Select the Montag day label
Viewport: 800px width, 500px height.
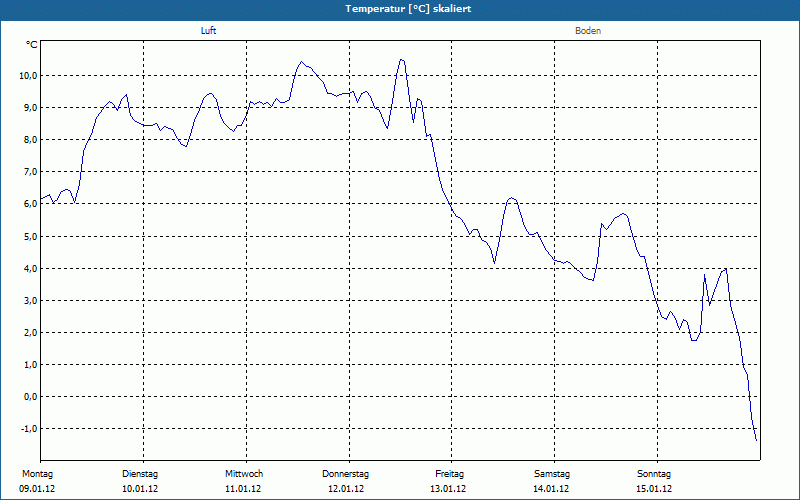37,474
